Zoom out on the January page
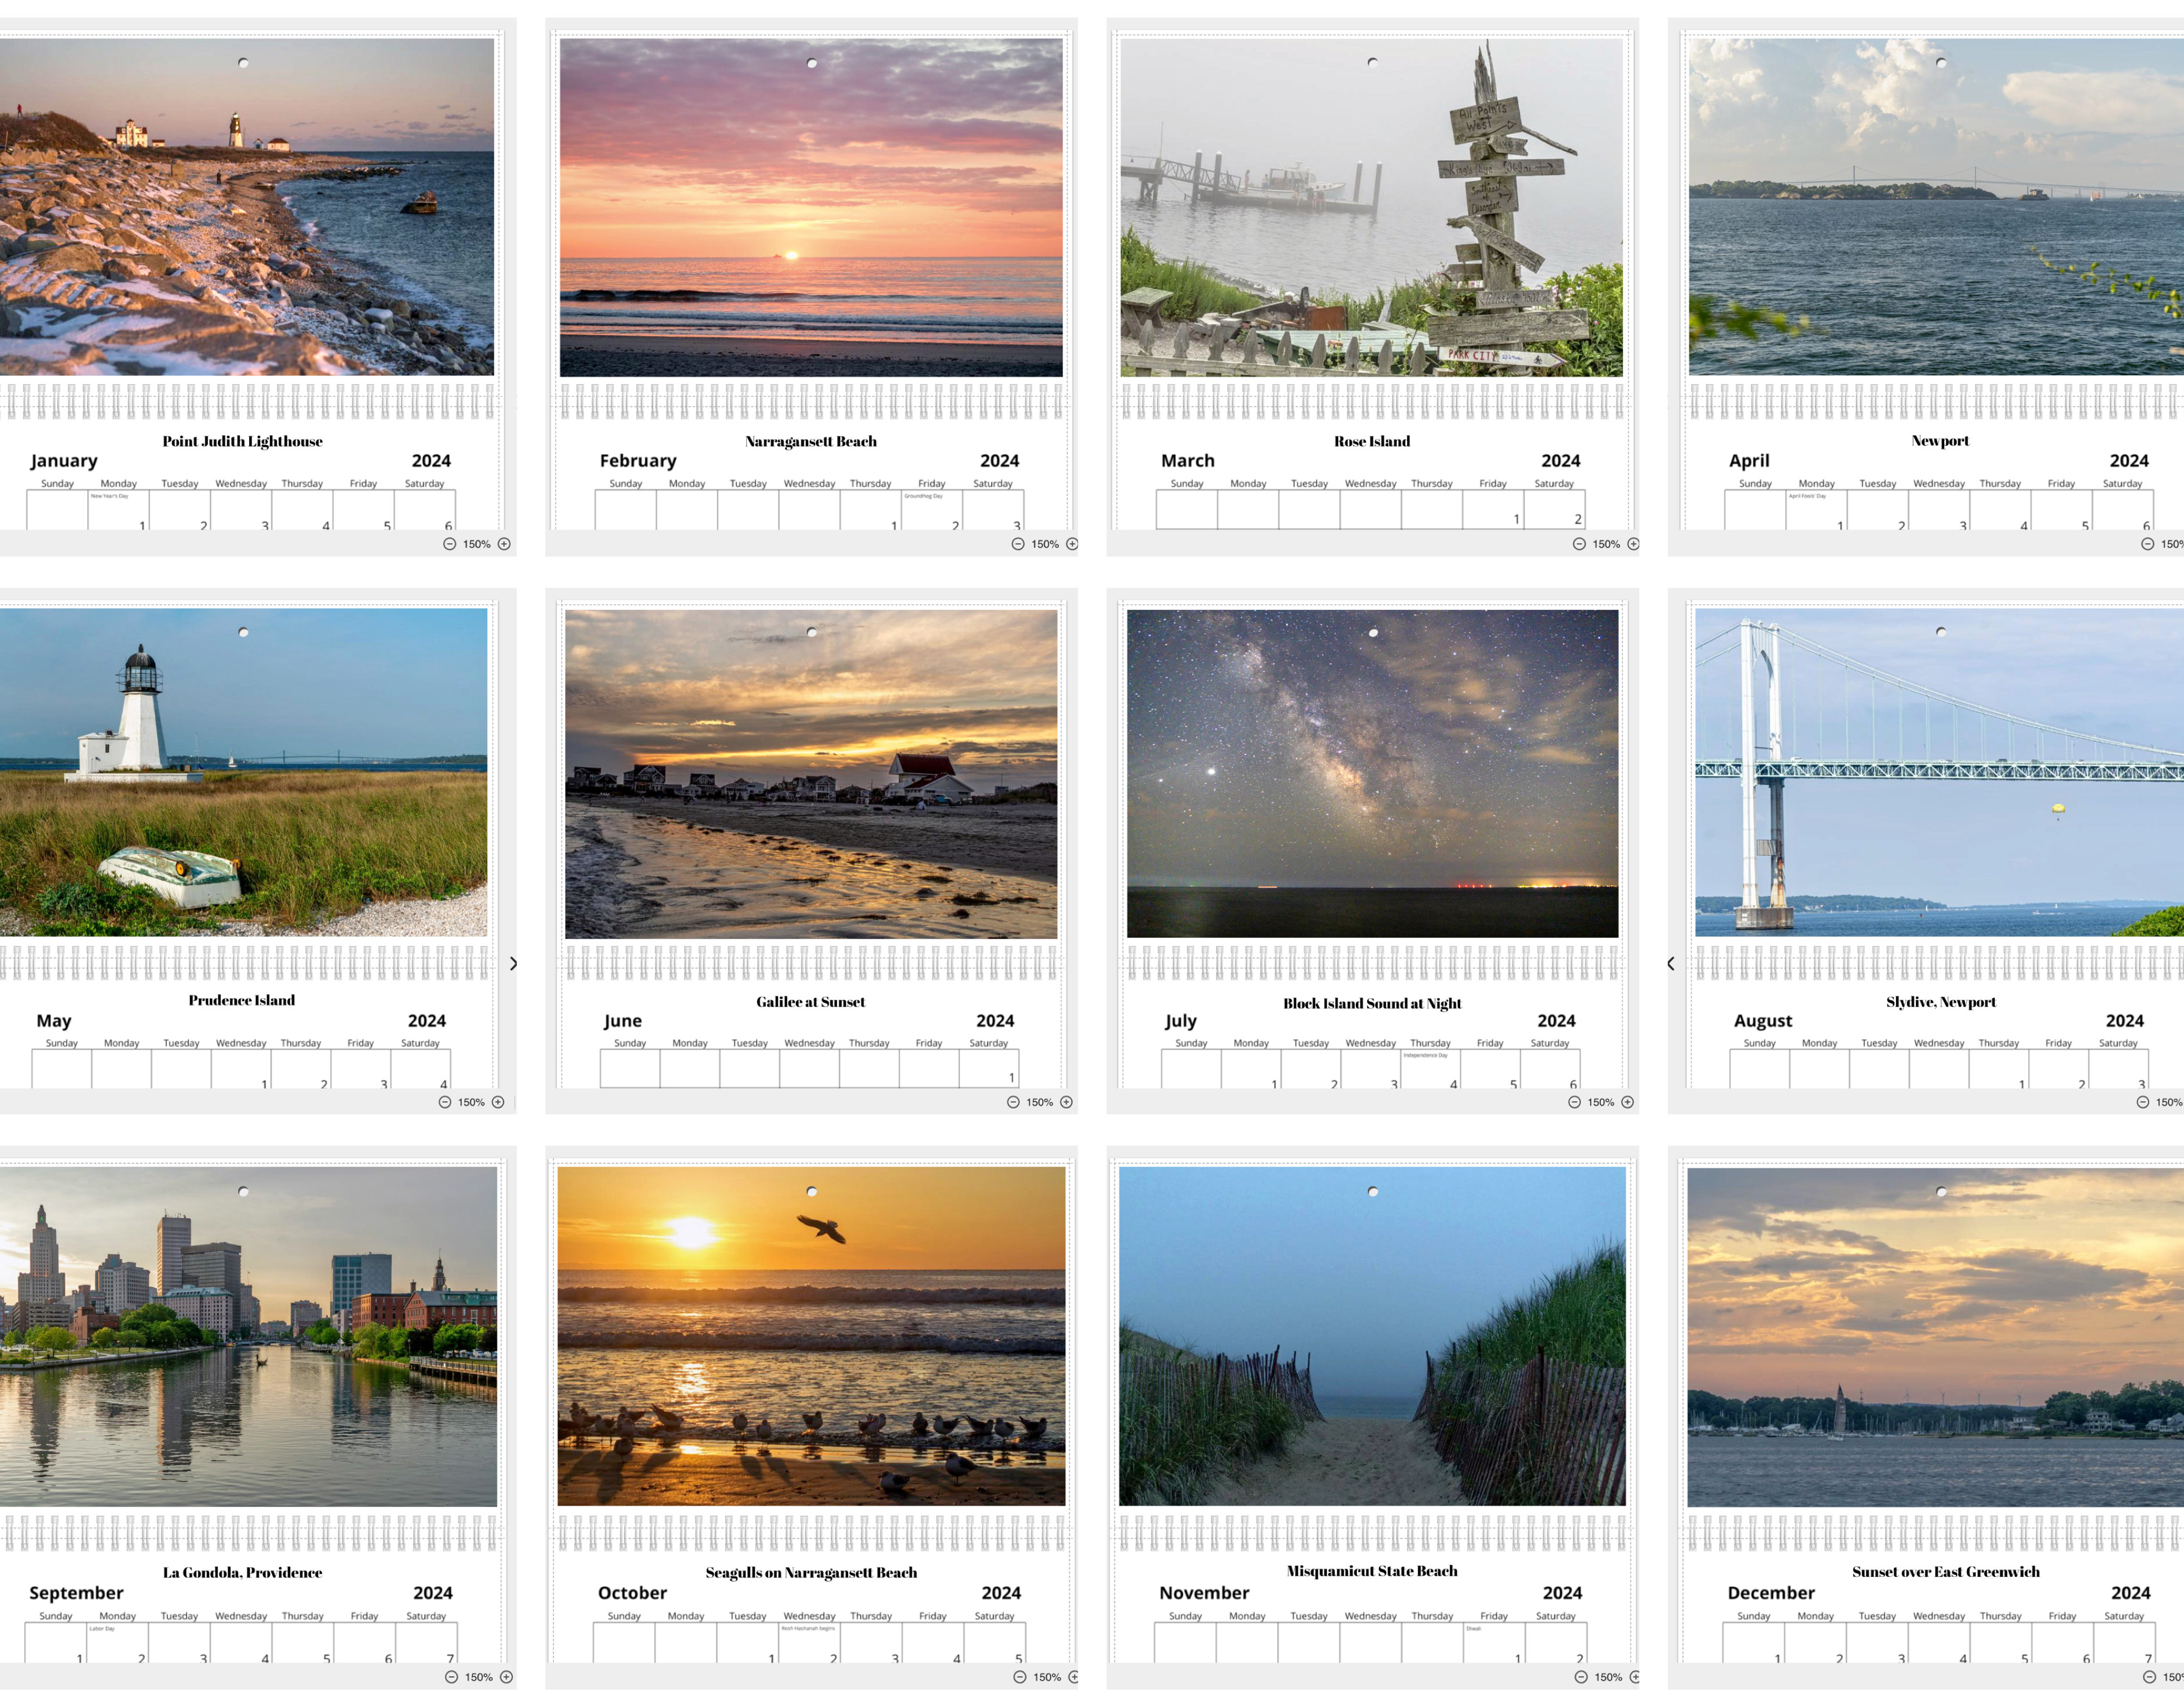The width and height of the screenshot is (2184, 1708). [449, 544]
